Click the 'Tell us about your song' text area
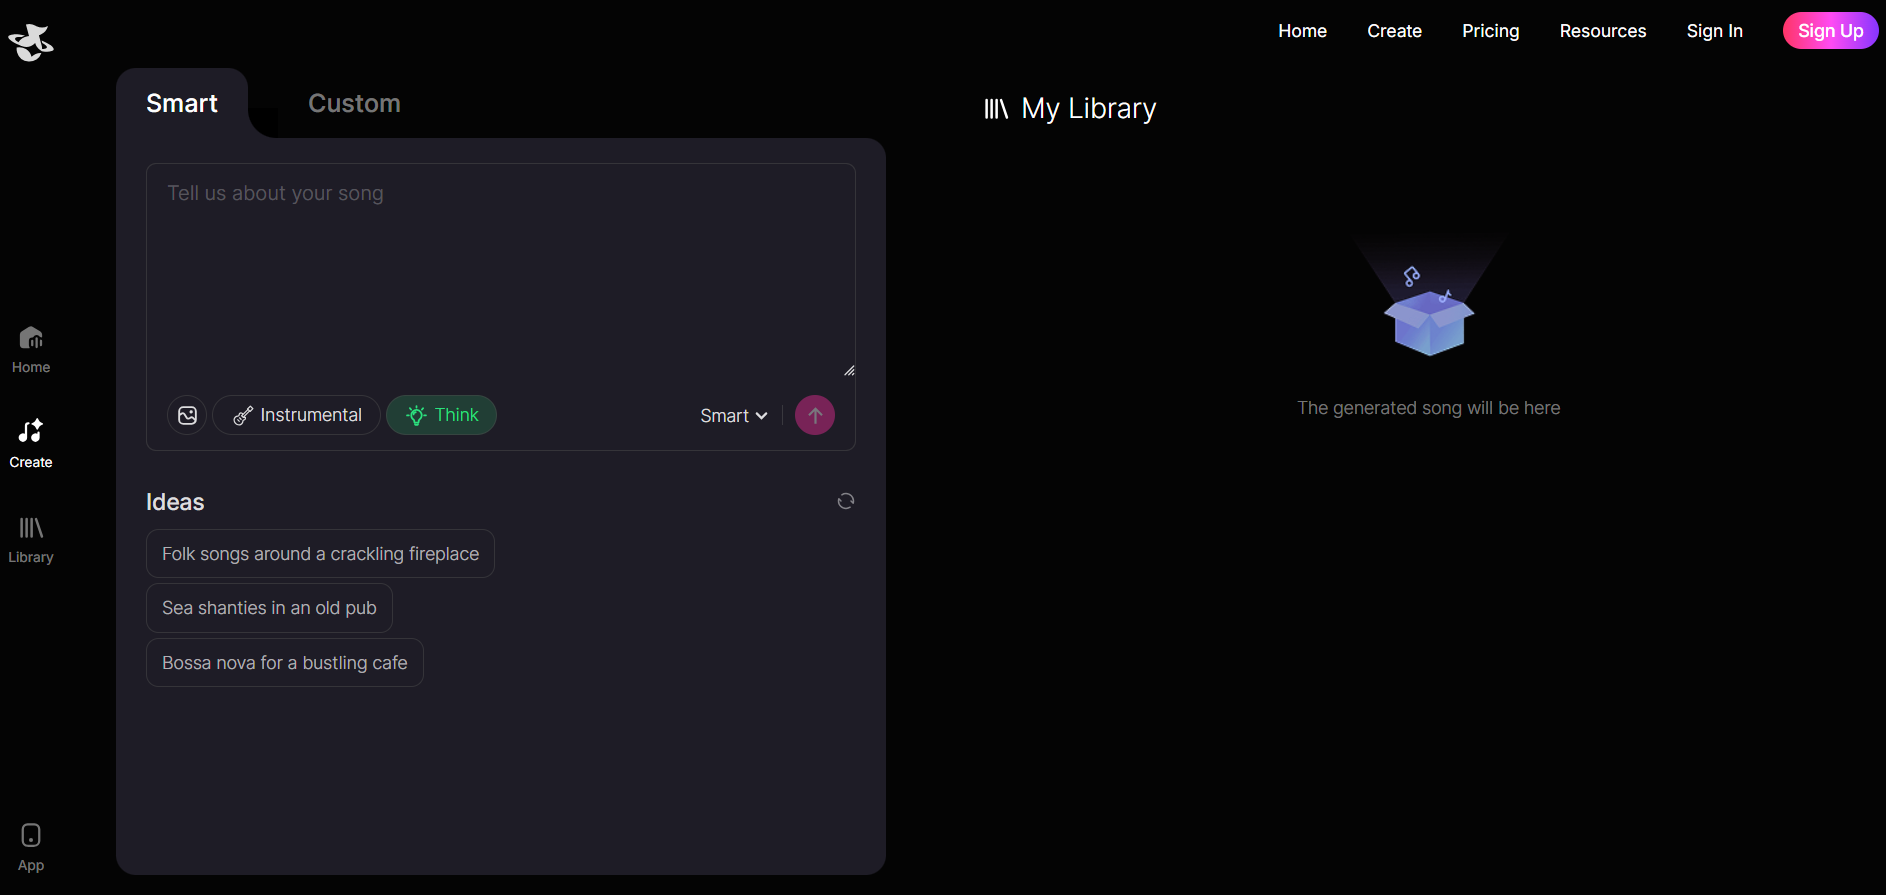1886x895 pixels. pyautogui.click(x=500, y=272)
